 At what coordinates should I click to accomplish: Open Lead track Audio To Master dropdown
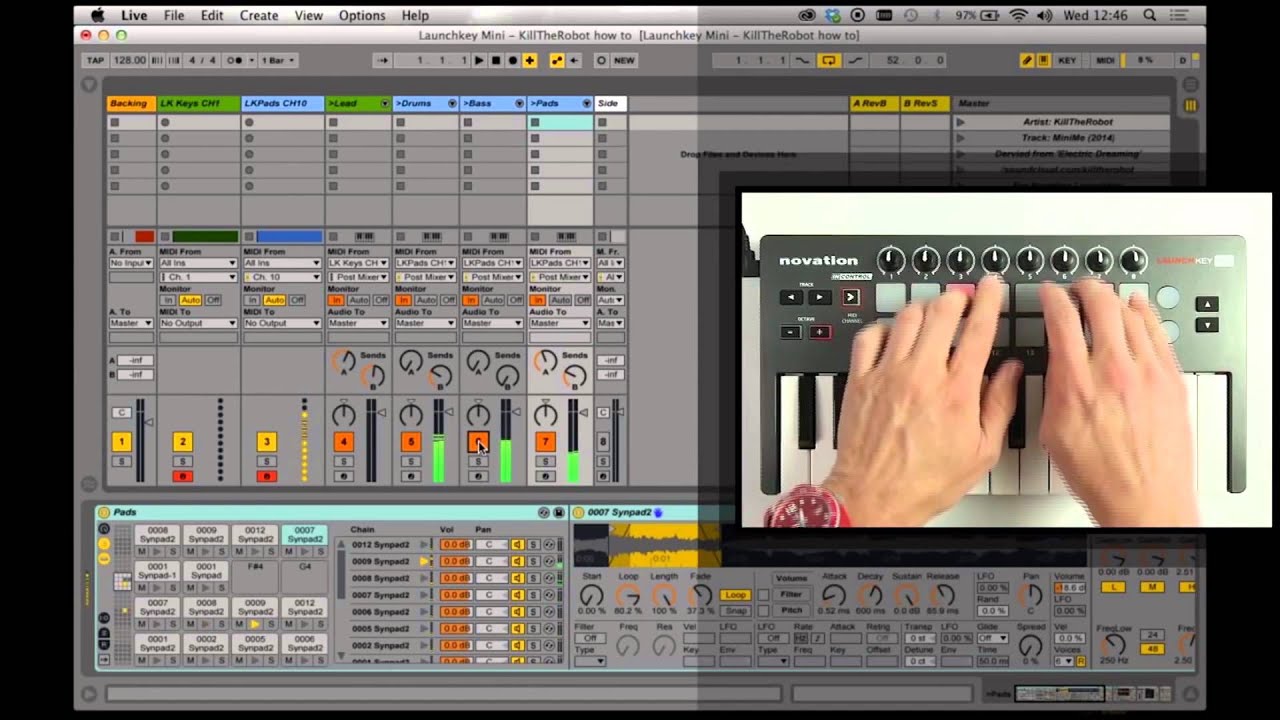tap(358, 323)
